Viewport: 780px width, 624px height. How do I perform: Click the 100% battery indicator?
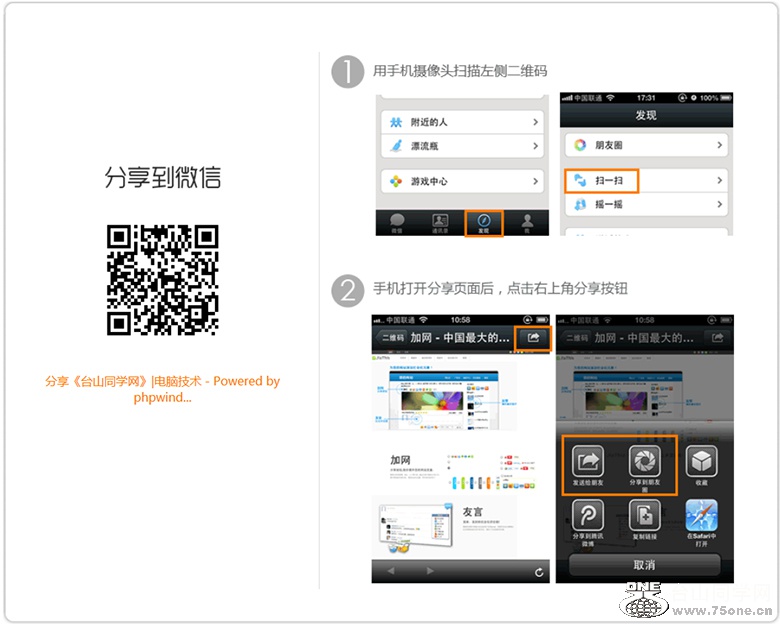715,98
